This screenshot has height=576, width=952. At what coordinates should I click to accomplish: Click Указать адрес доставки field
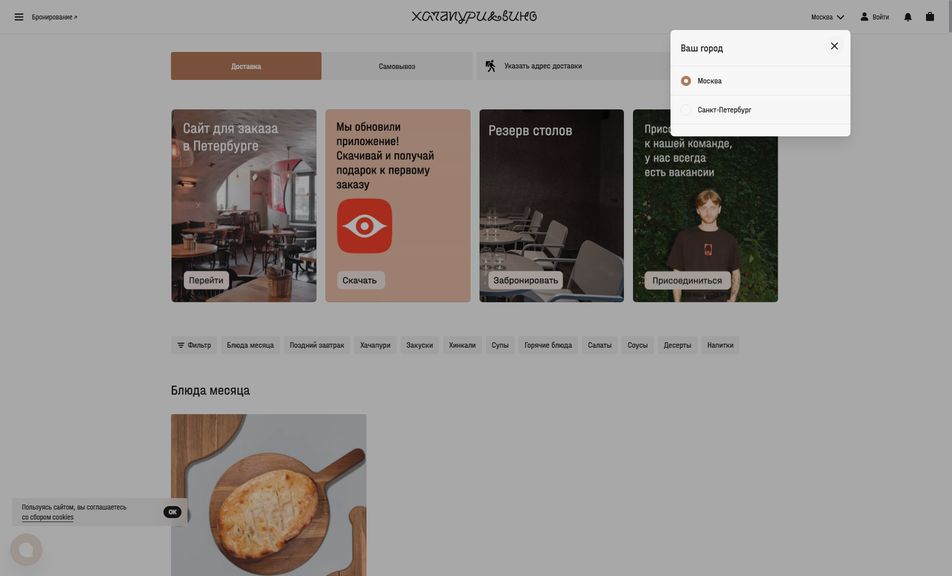(x=573, y=66)
